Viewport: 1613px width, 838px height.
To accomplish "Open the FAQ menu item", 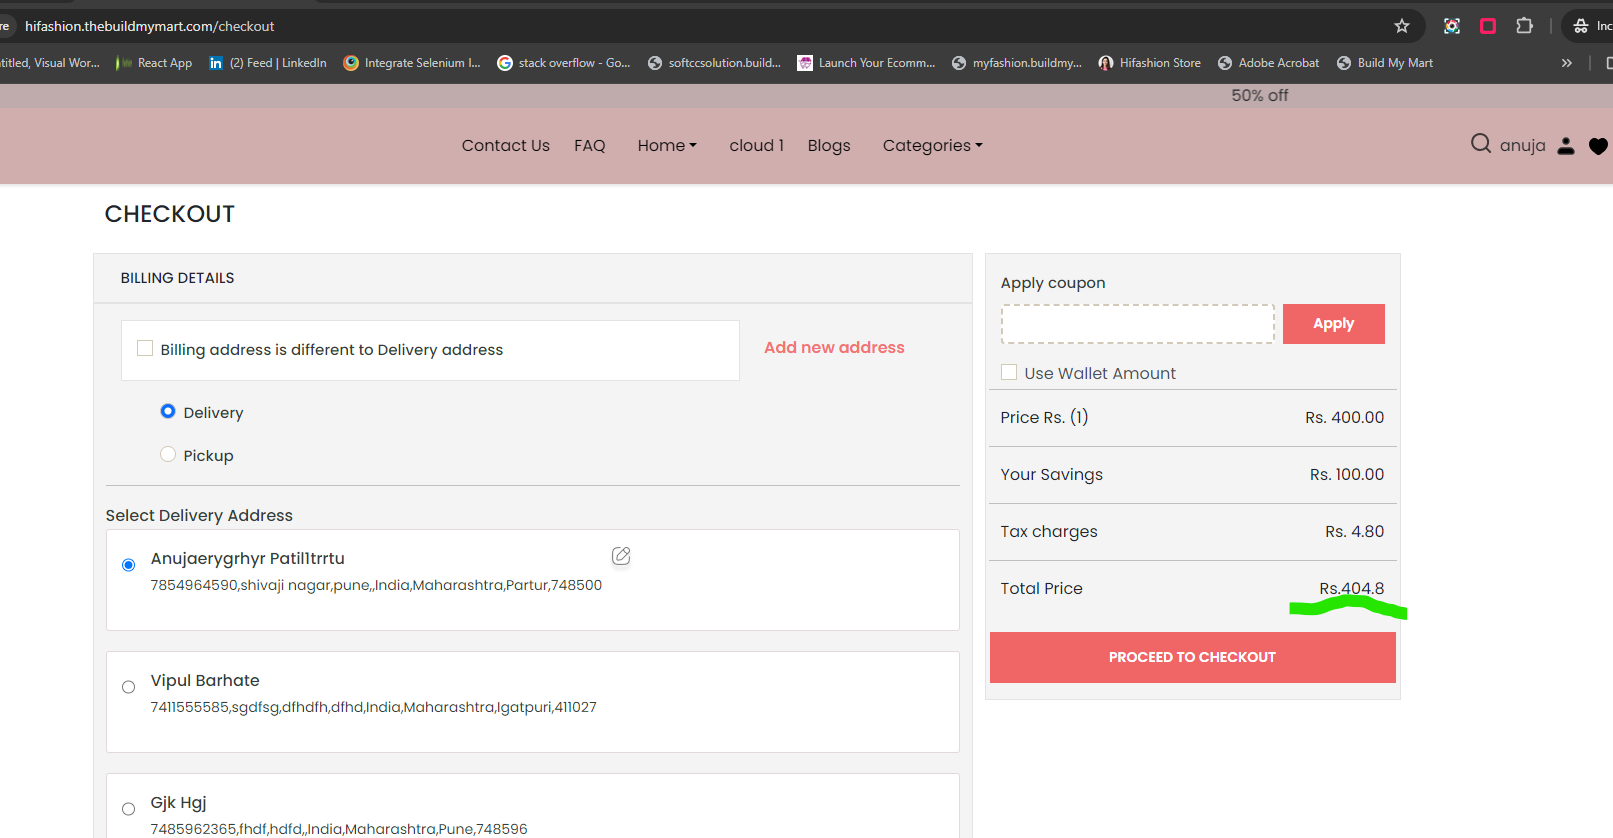I will pos(590,145).
